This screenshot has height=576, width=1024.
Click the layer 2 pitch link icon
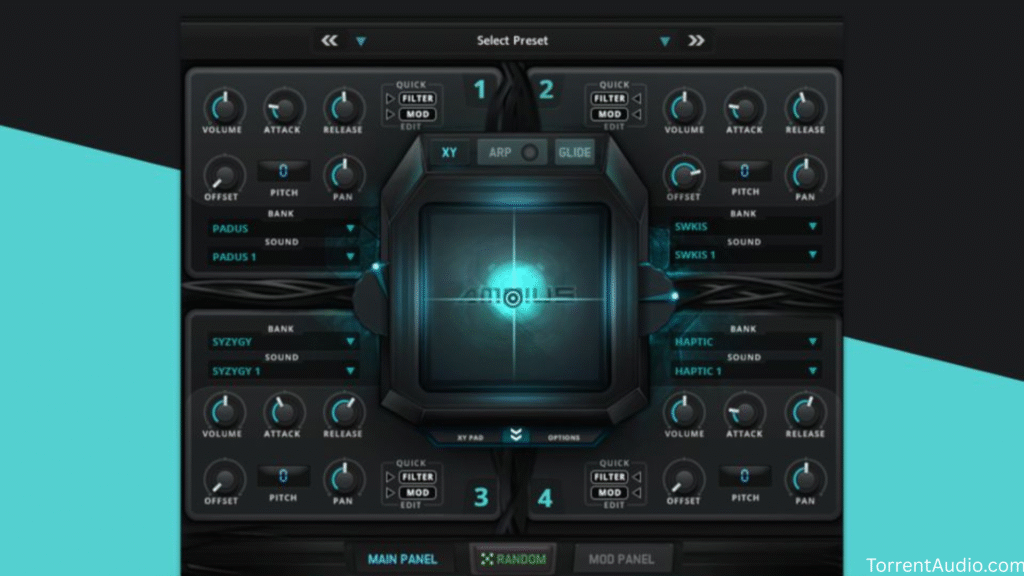coord(745,171)
